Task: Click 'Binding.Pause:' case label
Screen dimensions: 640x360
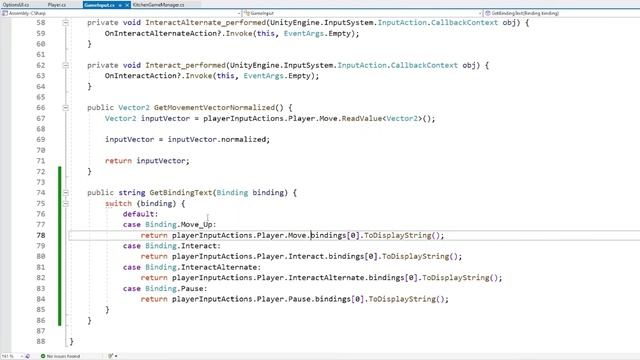Action: 176,289
